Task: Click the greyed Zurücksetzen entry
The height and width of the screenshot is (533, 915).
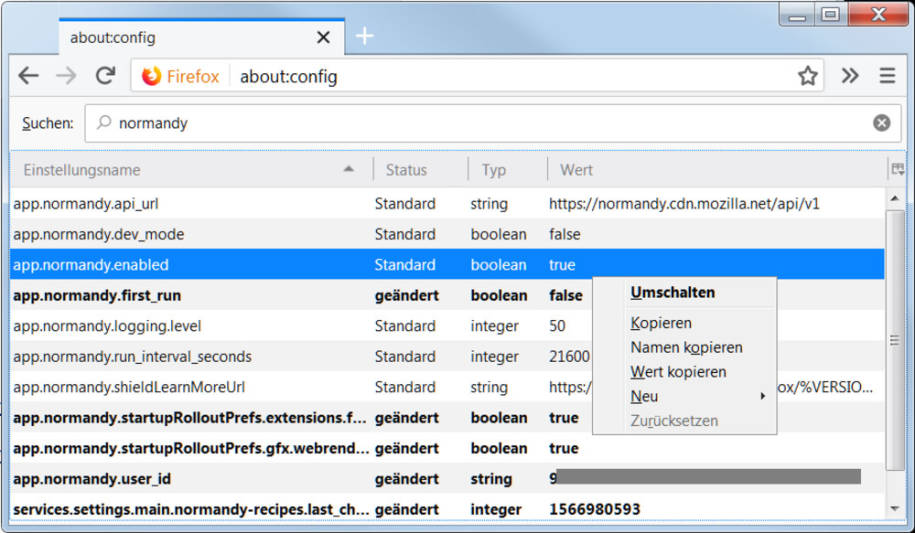Action: click(x=674, y=421)
